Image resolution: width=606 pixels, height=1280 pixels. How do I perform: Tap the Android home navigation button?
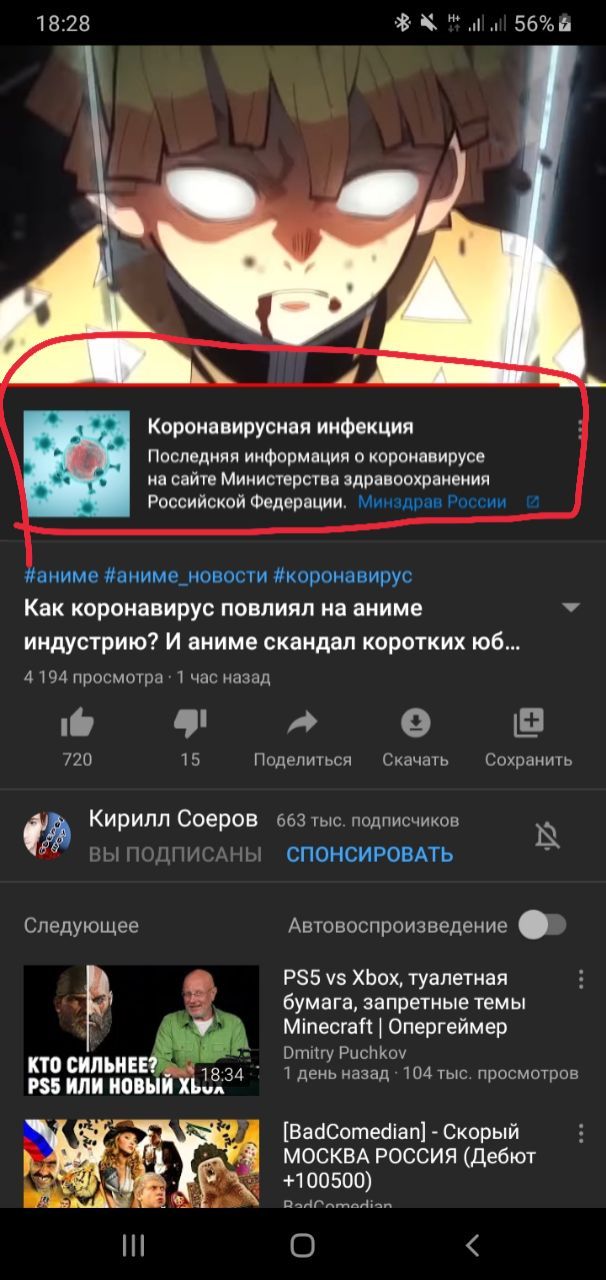click(x=302, y=1244)
